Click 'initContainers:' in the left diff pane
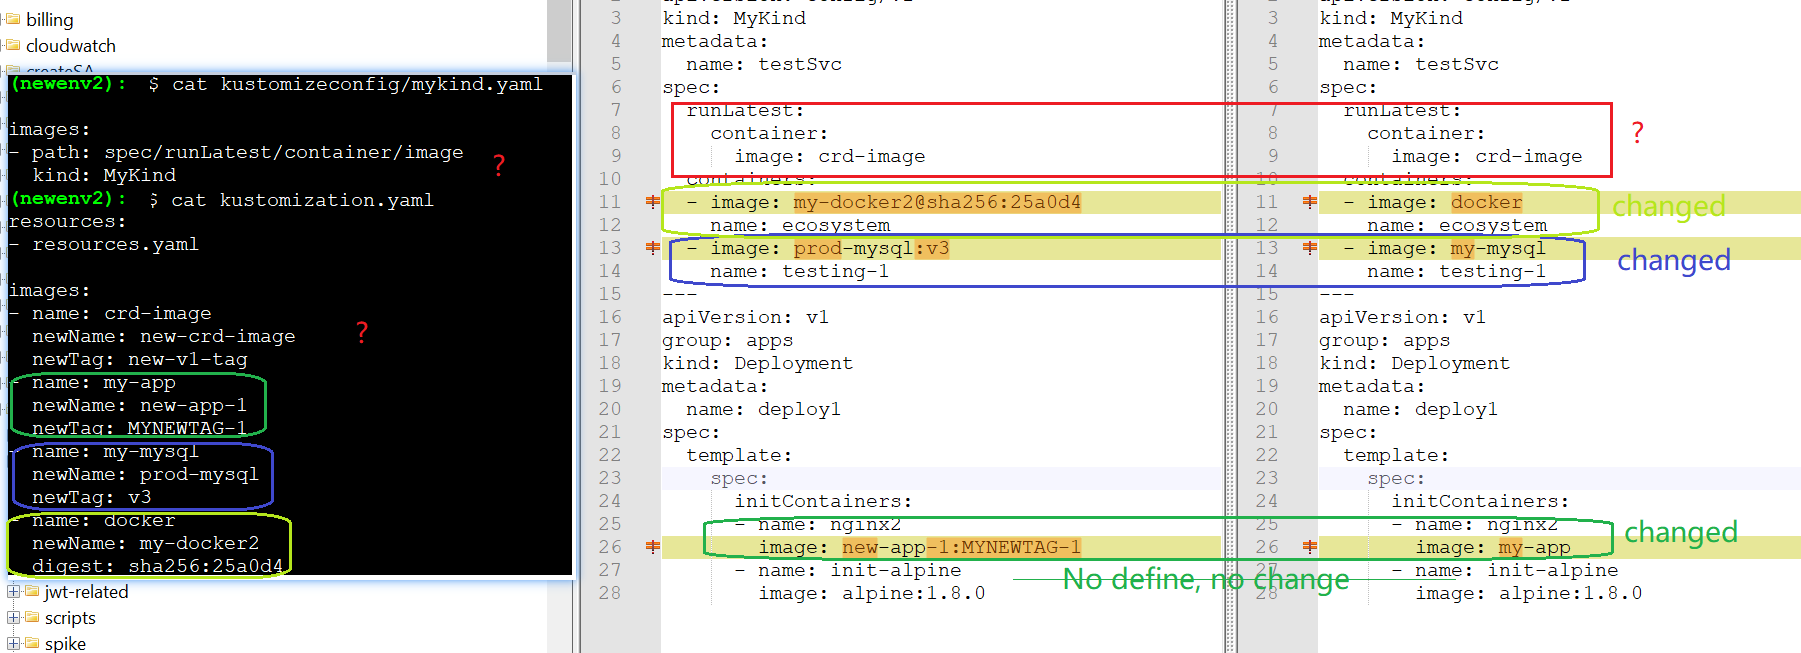Screen dimensions: 1801x653 [x=824, y=501]
